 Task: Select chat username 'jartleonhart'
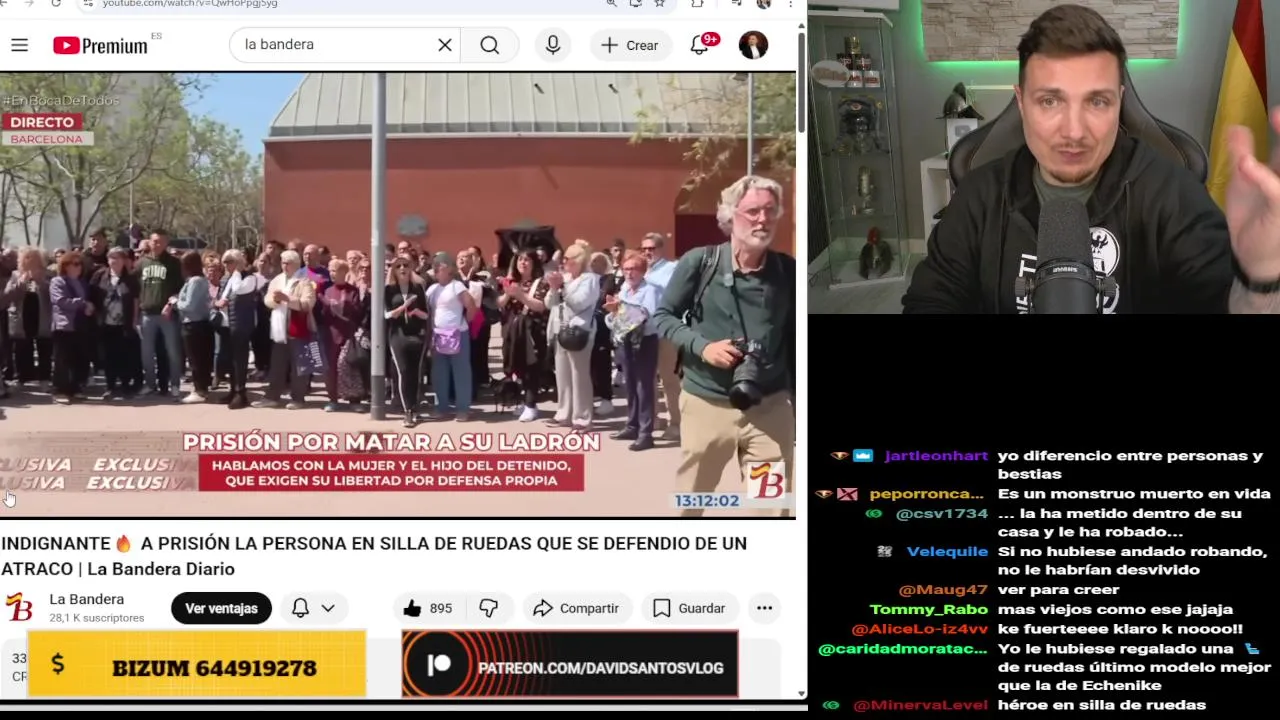click(x=936, y=456)
